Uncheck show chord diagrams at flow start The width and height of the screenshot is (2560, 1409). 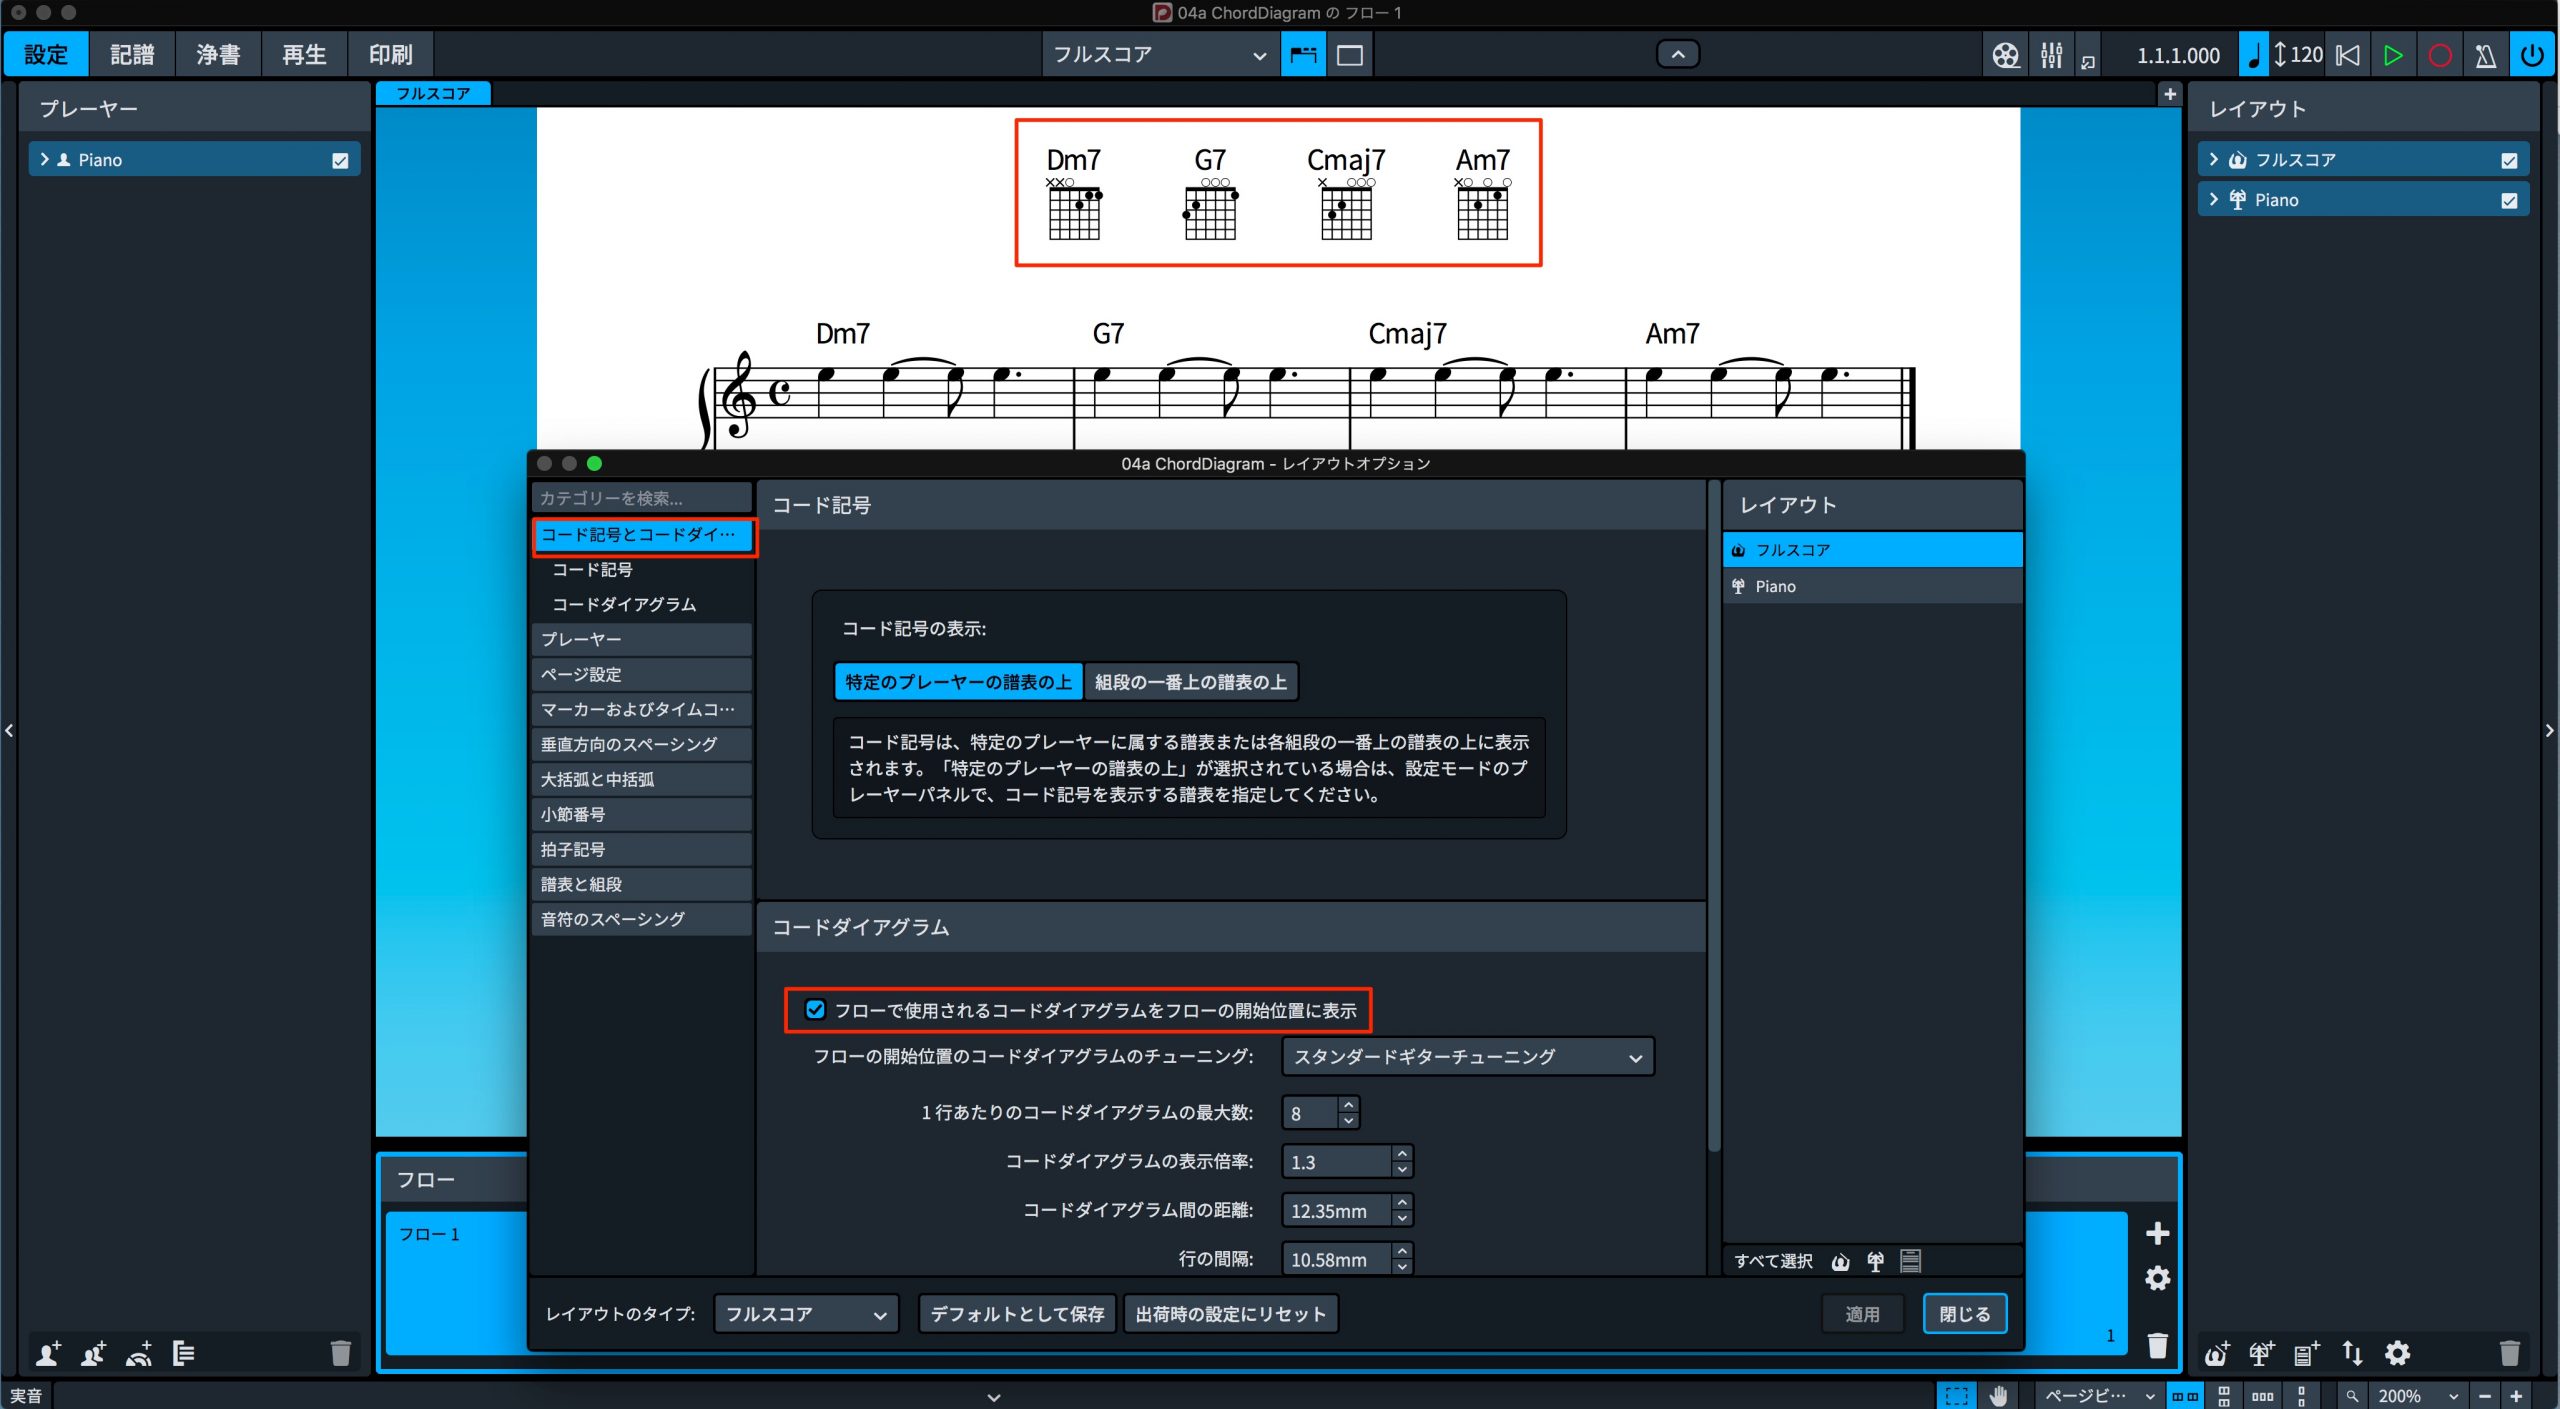[x=815, y=1009]
